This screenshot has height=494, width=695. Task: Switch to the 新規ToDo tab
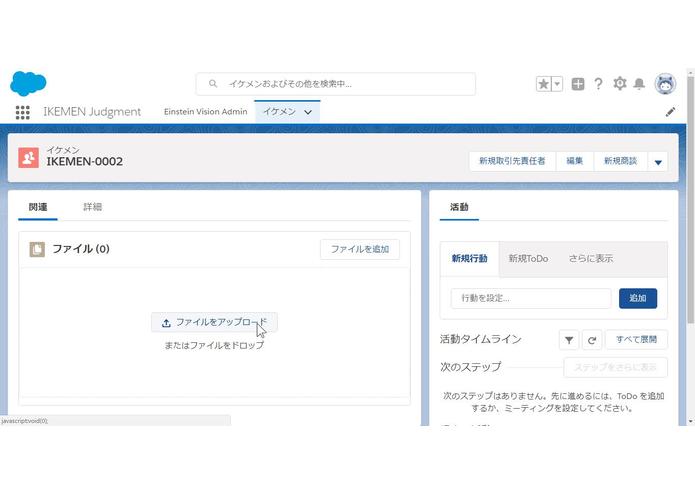pyautogui.click(x=528, y=259)
